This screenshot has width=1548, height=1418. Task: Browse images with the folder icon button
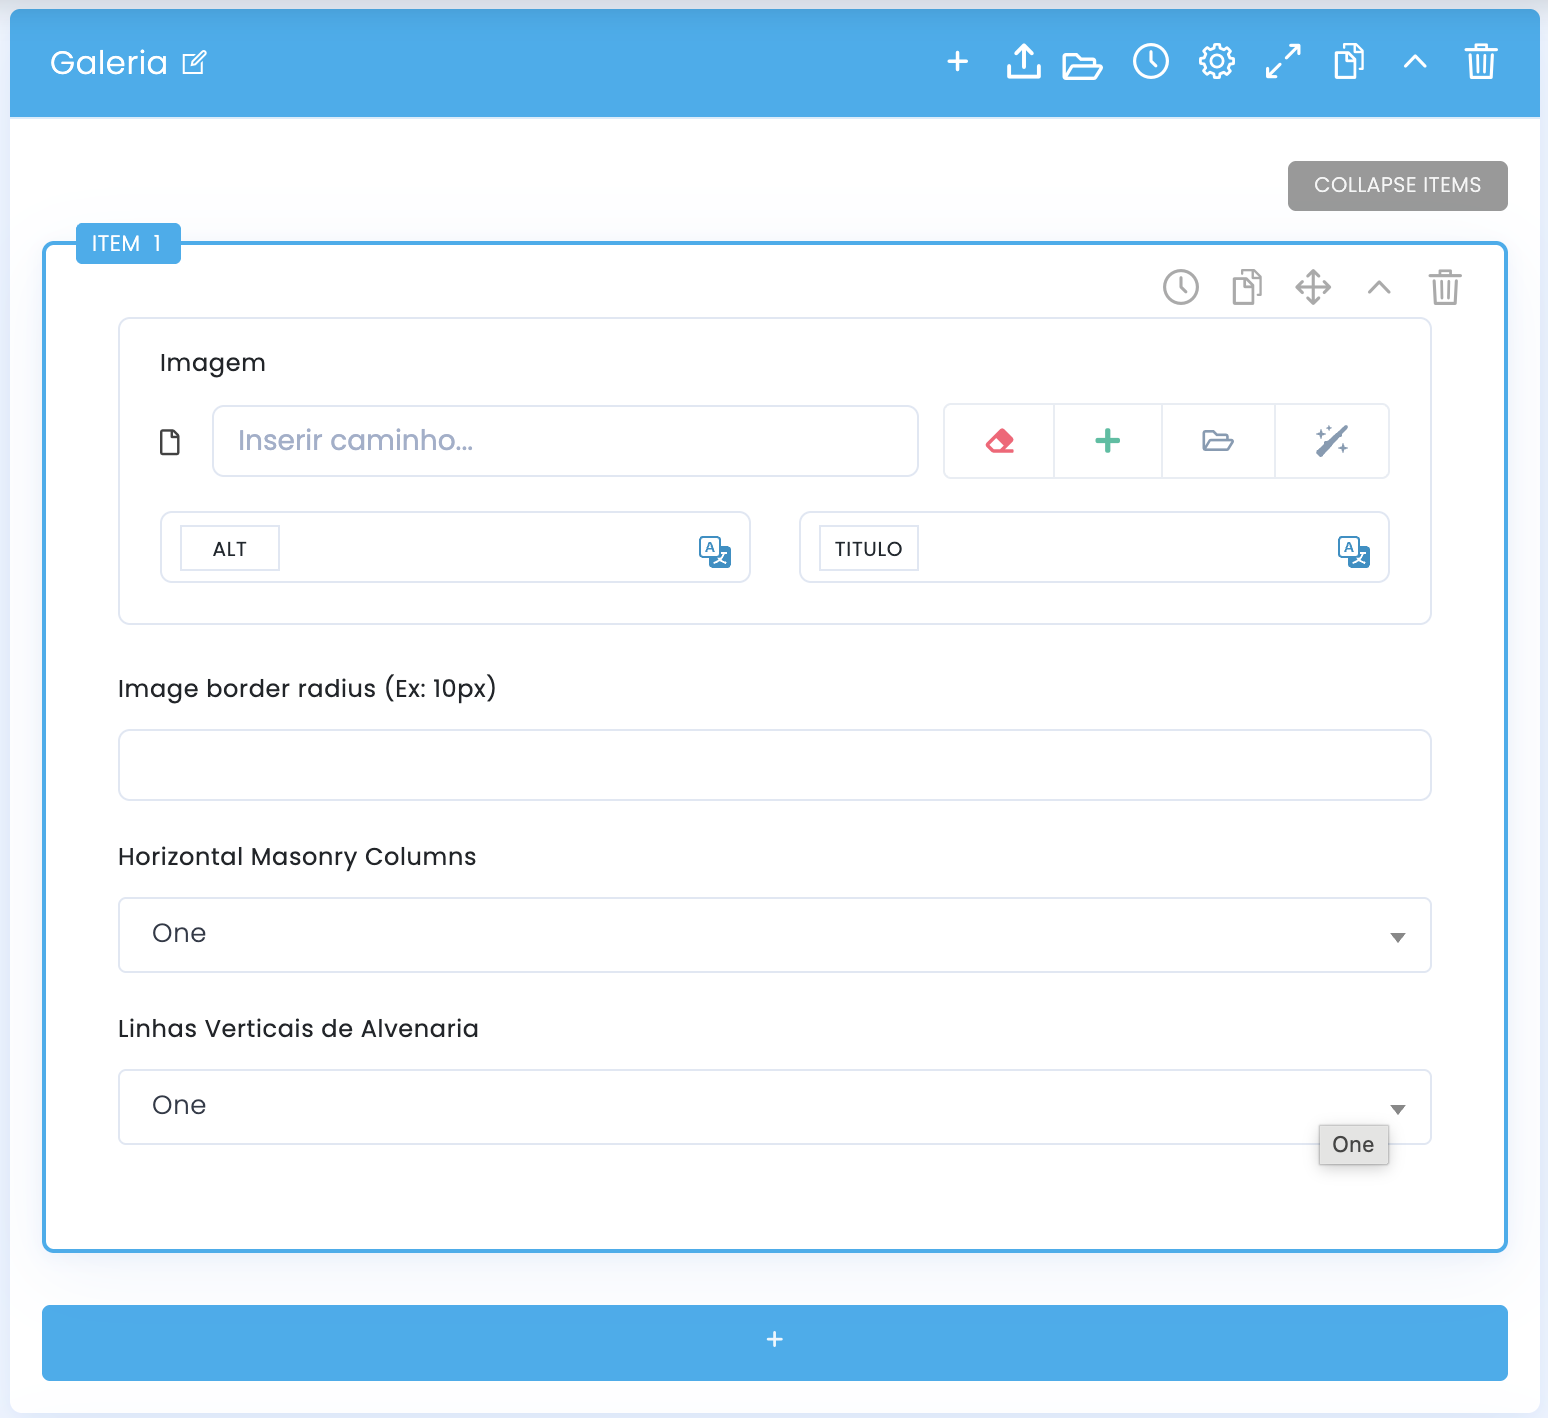tap(1218, 441)
